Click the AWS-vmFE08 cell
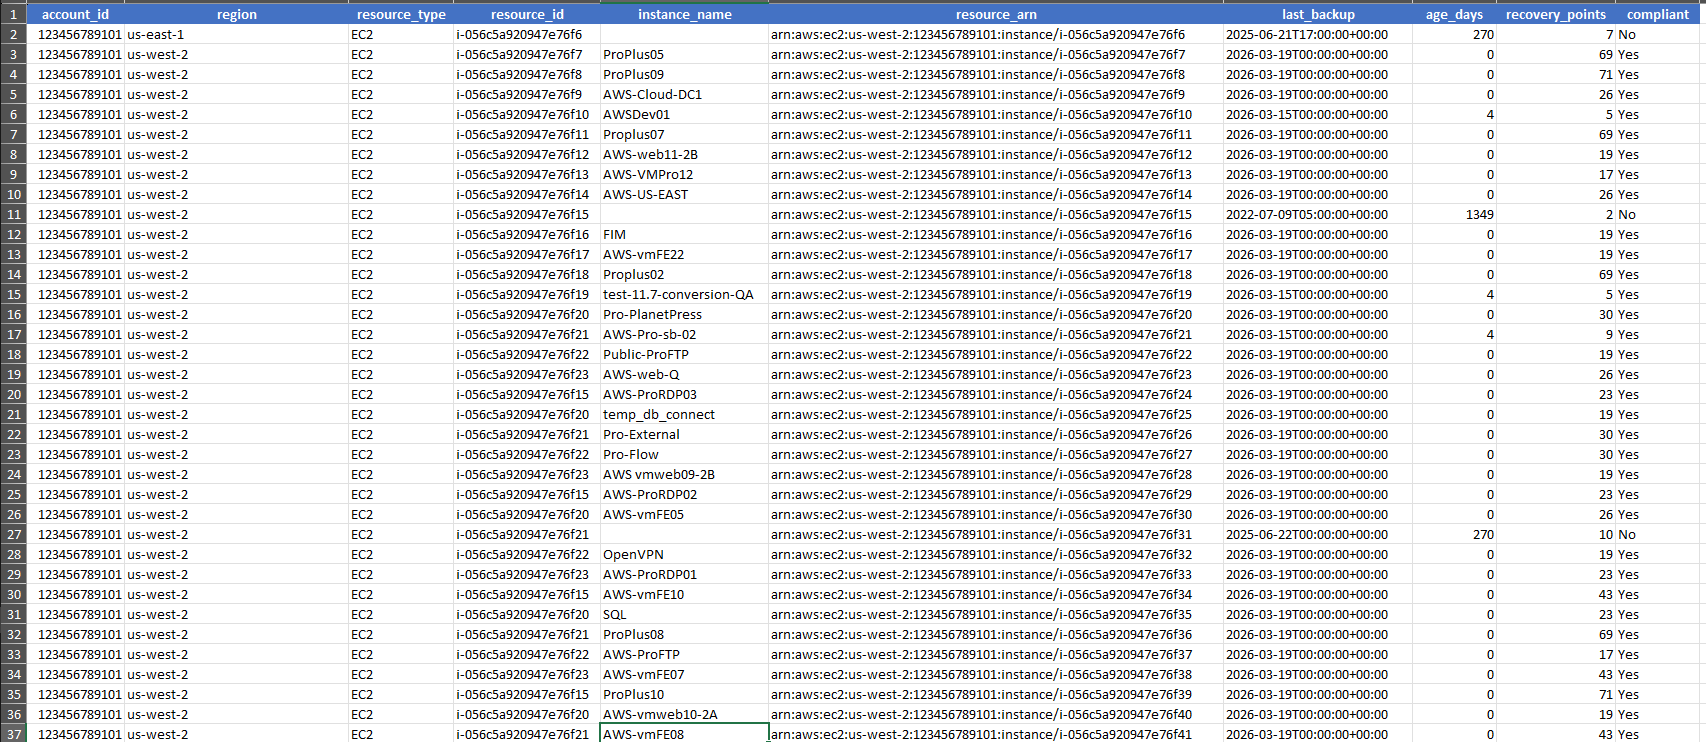Image resolution: width=1706 pixels, height=742 pixels. click(684, 734)
